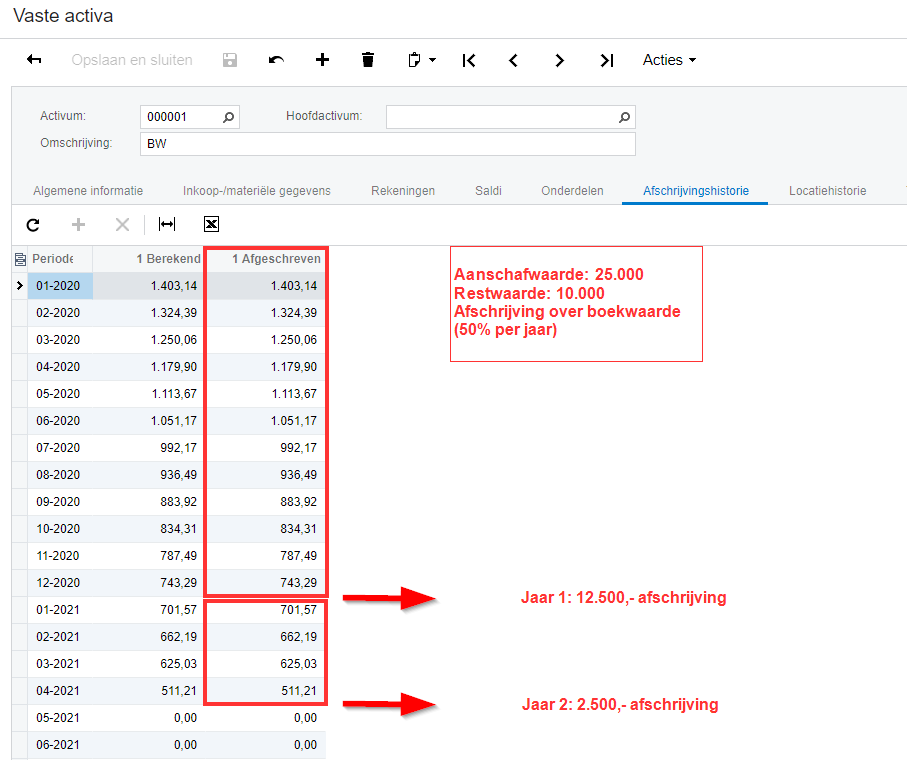Click the delete trash icon

pos(368,60)
